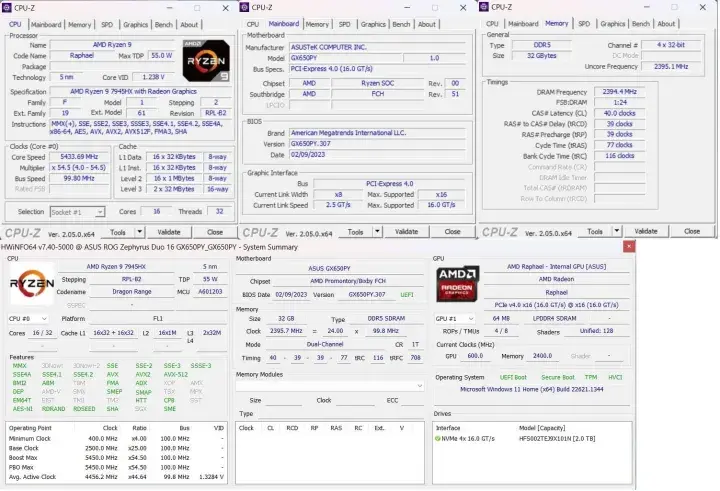Image resolution: width=720 pixels, height=491 pixels.
Task: Click Validate in first CPU-Z window
Action: point(169,232)
